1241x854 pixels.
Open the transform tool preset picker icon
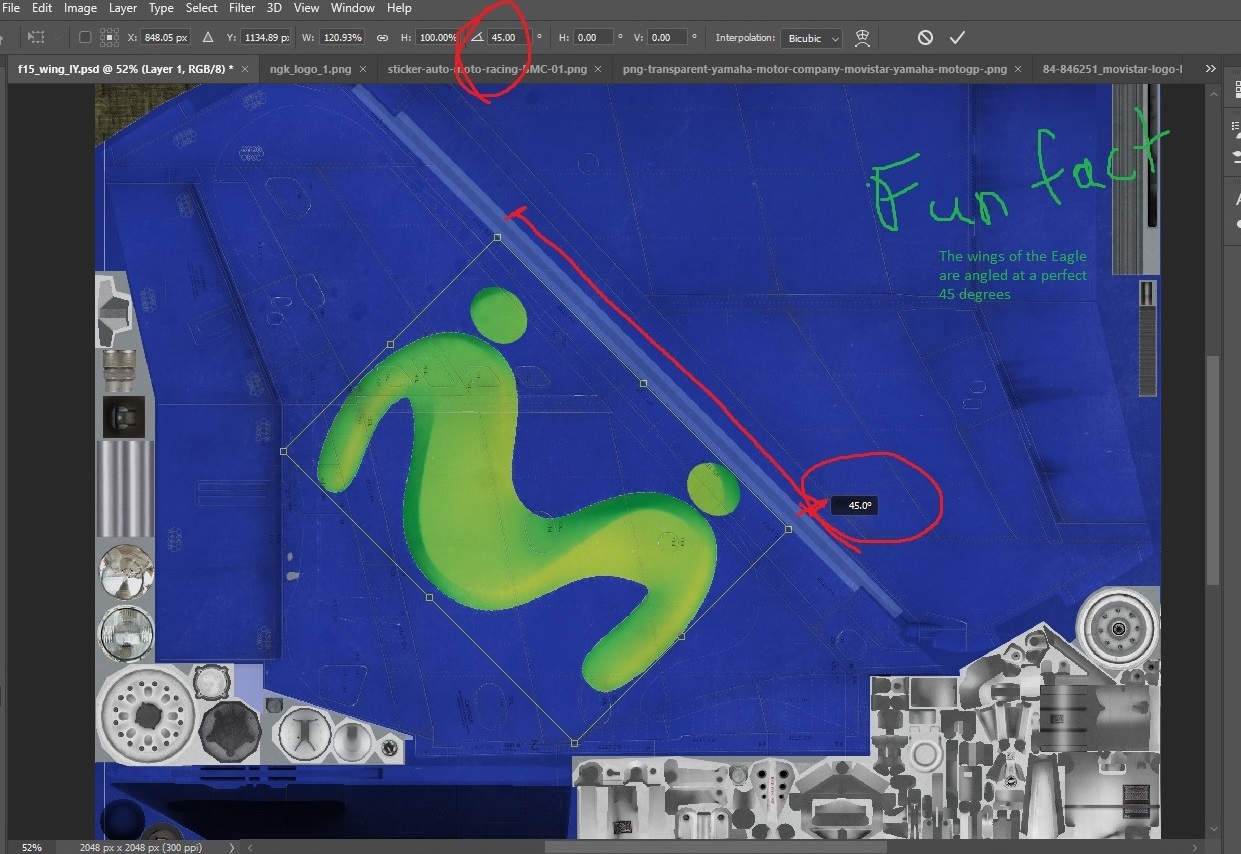(x=37, y=38)
